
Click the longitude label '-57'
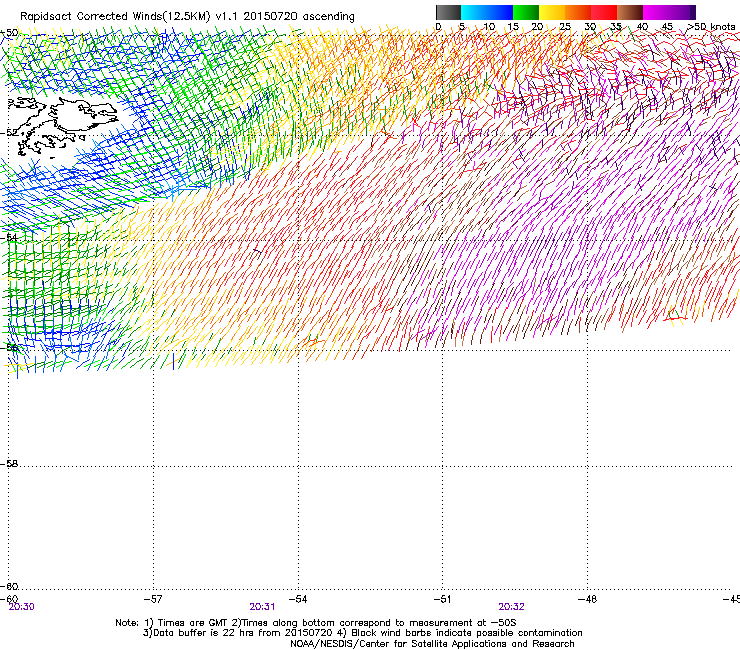coord(153,599)
